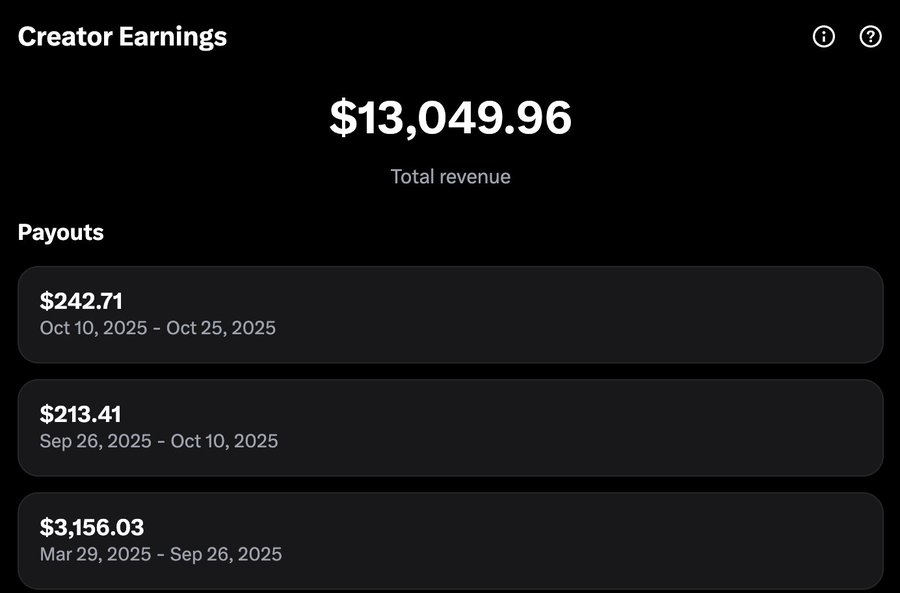Click the Mar 29 - Sep 26 date range
The image size is (900, 593).
coord(160,554)
